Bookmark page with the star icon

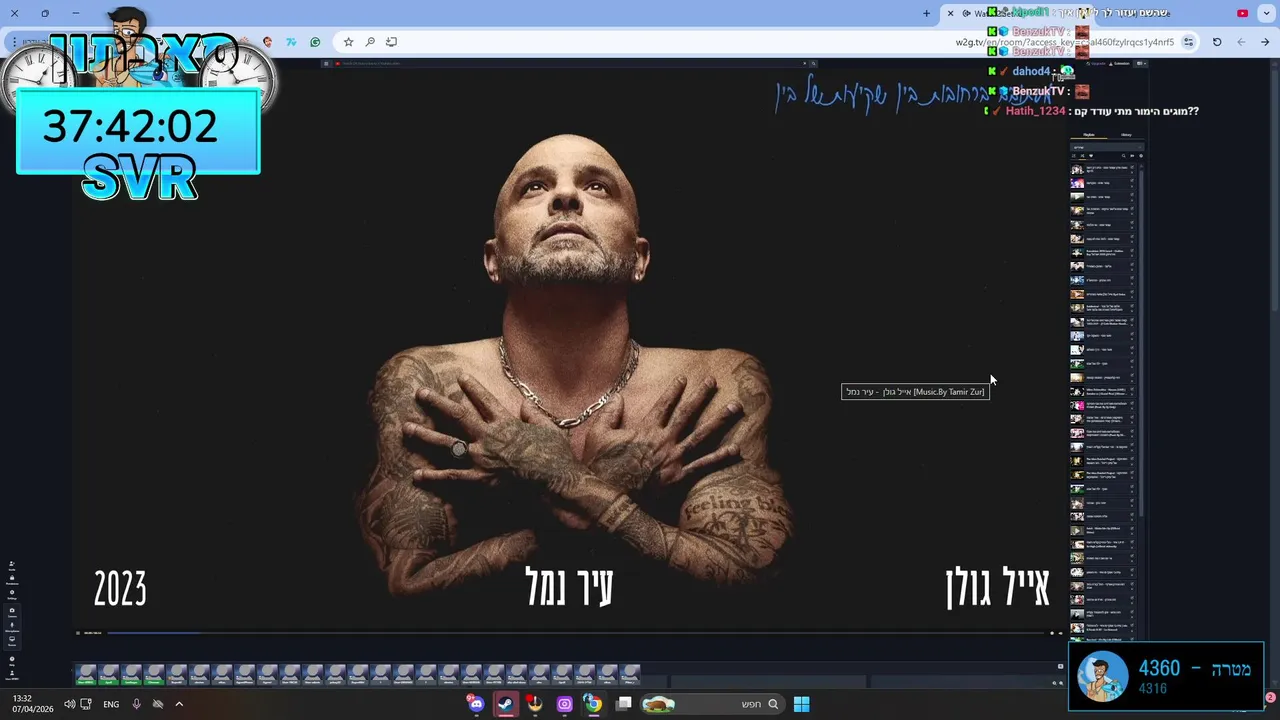[348, 42]
